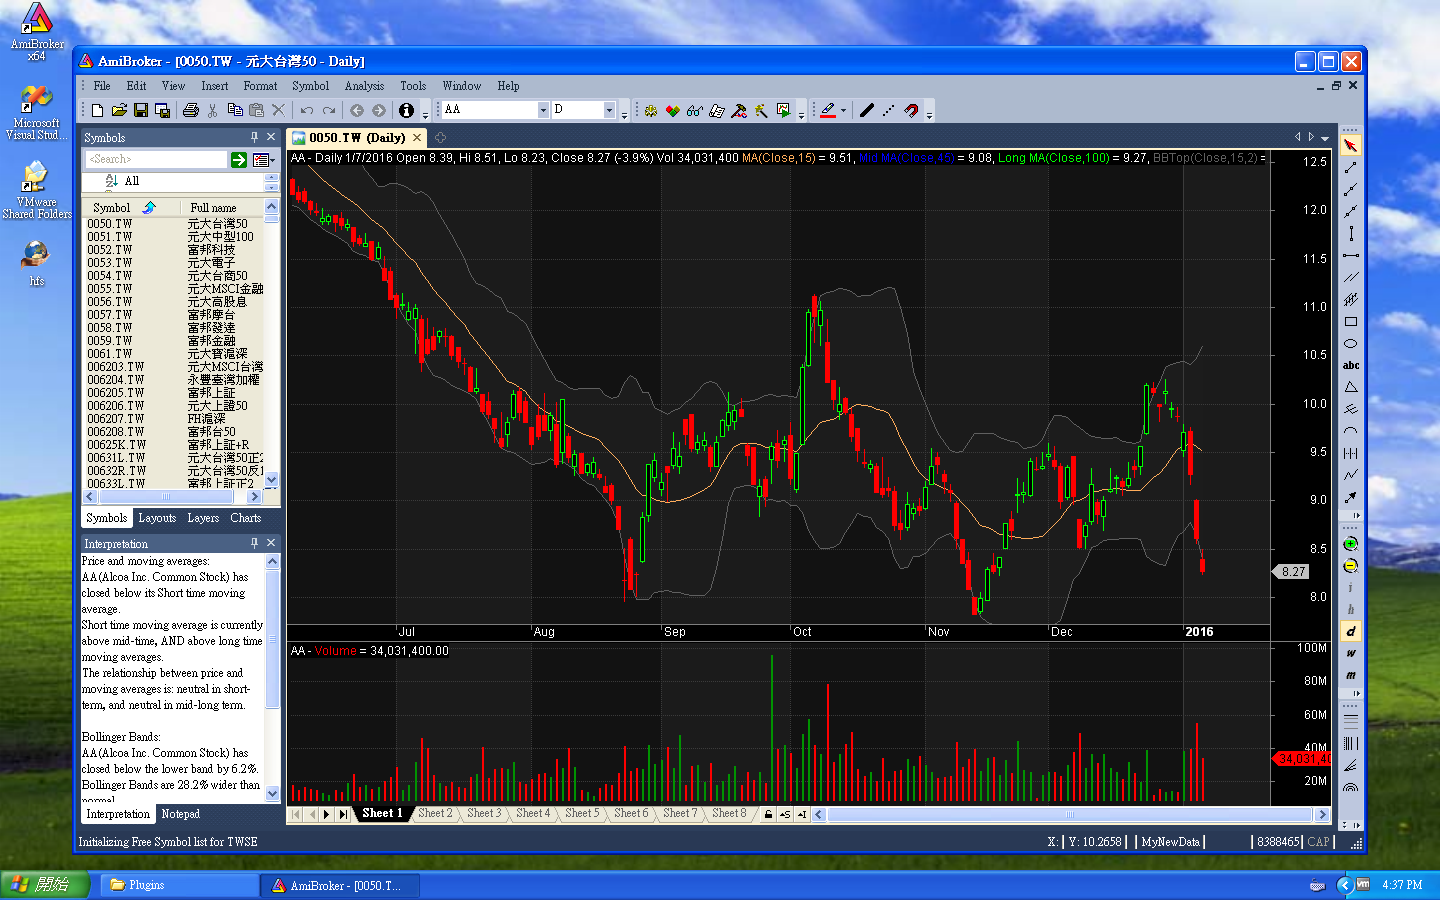Select Sheet 2 chart tab
The height and width of the screenshot is (900, 1440).
click(x=435, y=813)
